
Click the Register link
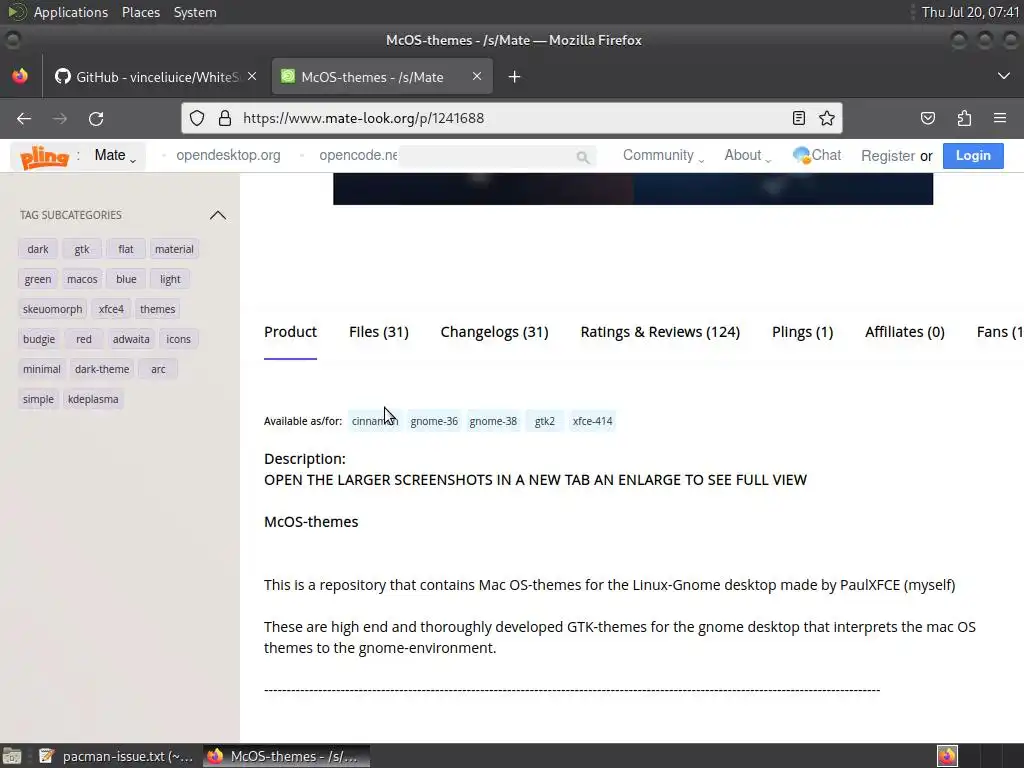coord(888,156)
